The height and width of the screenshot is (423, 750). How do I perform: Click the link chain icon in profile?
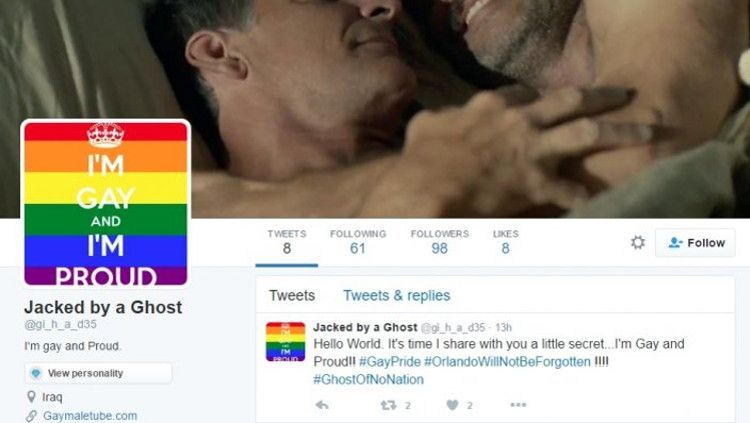pyautogui.click(x=31, y=416)
